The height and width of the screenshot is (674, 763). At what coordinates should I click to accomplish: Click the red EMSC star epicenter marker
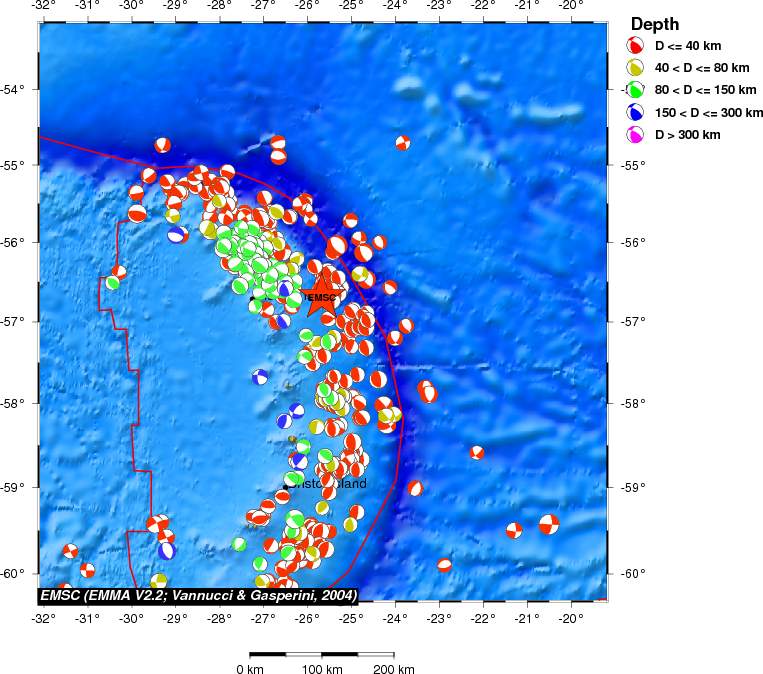coord(321,298)
